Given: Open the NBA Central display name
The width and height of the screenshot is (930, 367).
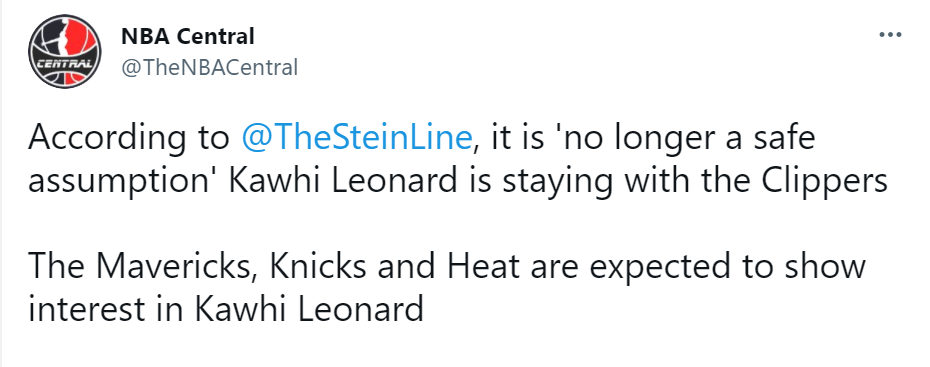Looking at the screenshot, I should 187,37.
